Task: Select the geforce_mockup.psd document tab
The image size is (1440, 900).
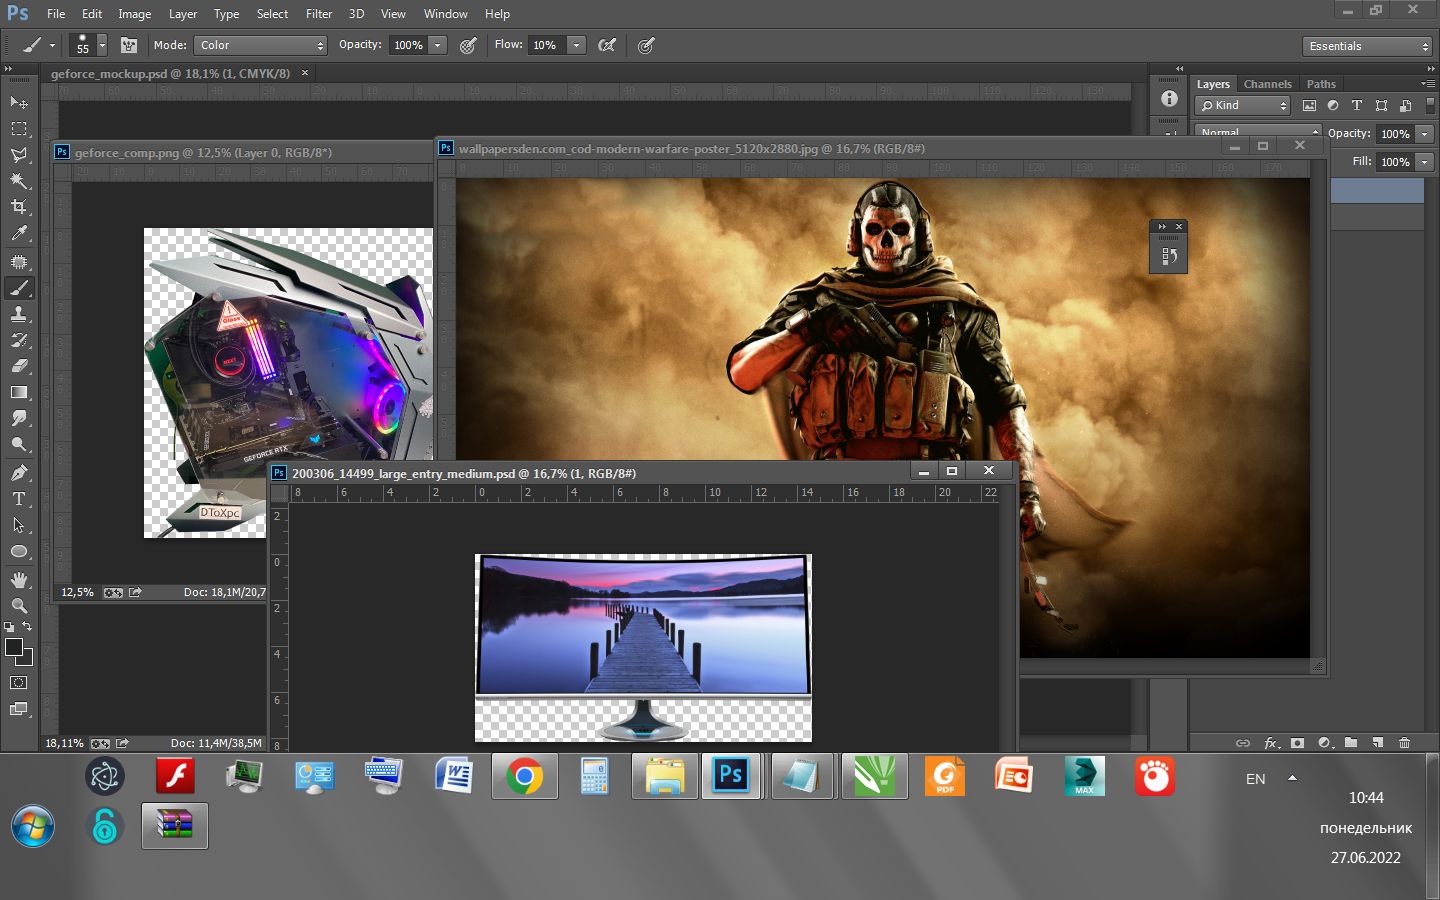Action: (171, 73)
